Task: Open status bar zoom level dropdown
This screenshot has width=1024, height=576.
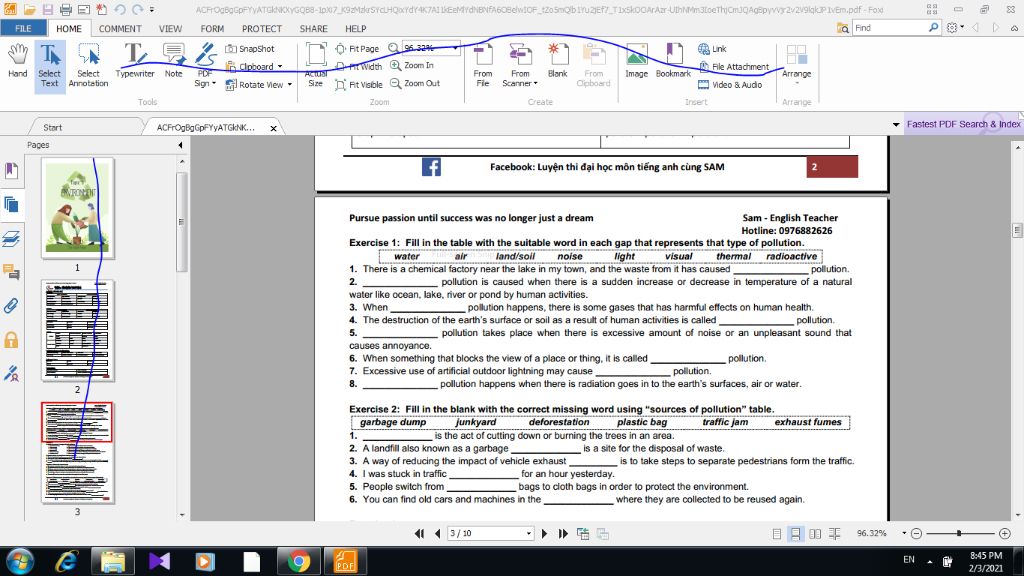Action: pos(904,534)
